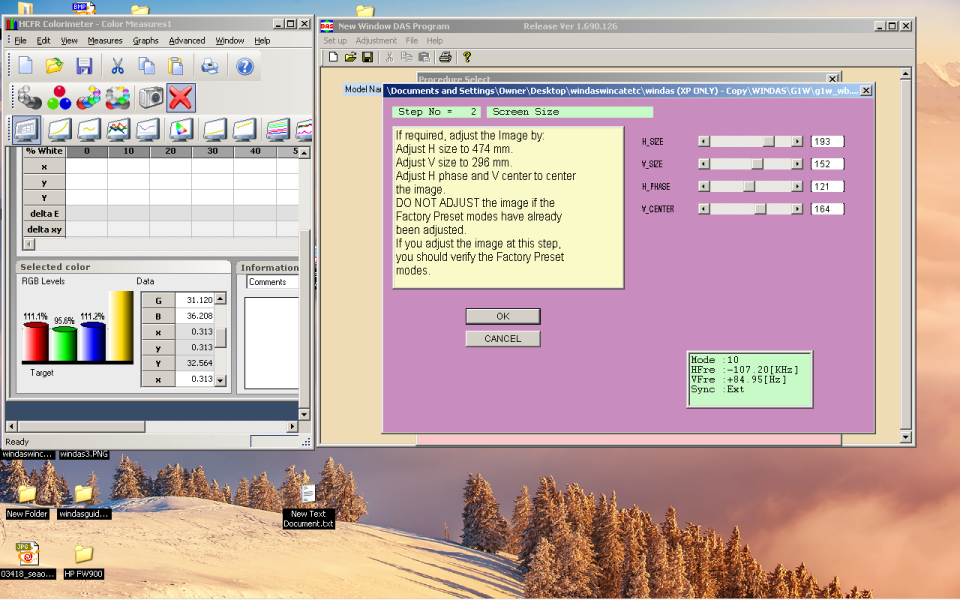Image resolution: width=960 pixels, height=600 pixels.
Task: Increase V_SIZE with its right arrow
Action: tap(797, 164)
